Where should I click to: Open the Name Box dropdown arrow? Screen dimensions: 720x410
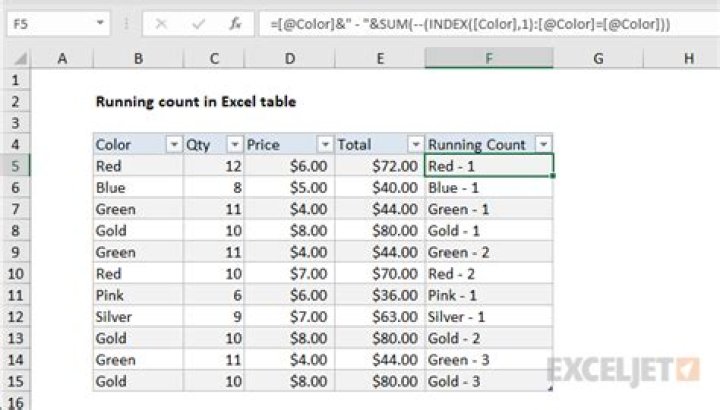(103, 21)
